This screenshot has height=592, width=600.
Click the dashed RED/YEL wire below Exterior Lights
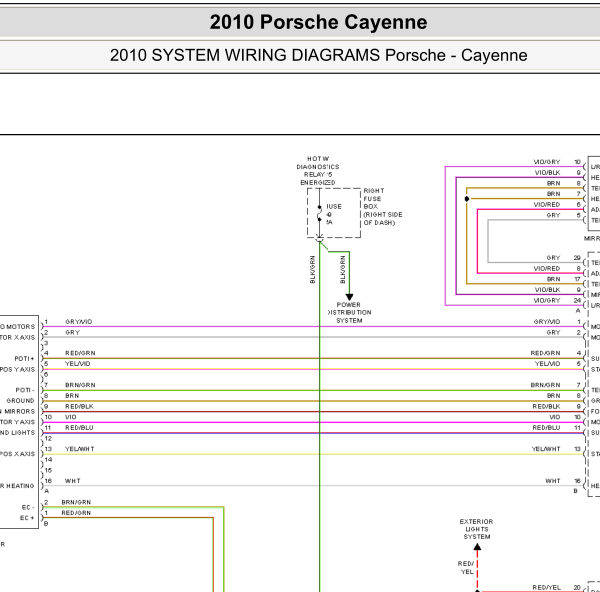[477, 570]
